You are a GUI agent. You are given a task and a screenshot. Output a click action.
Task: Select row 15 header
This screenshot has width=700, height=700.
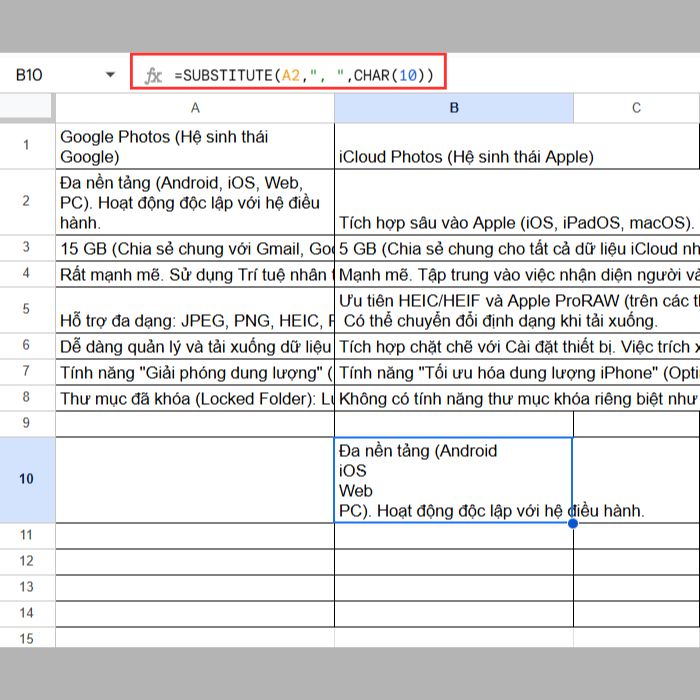point(27,638)
